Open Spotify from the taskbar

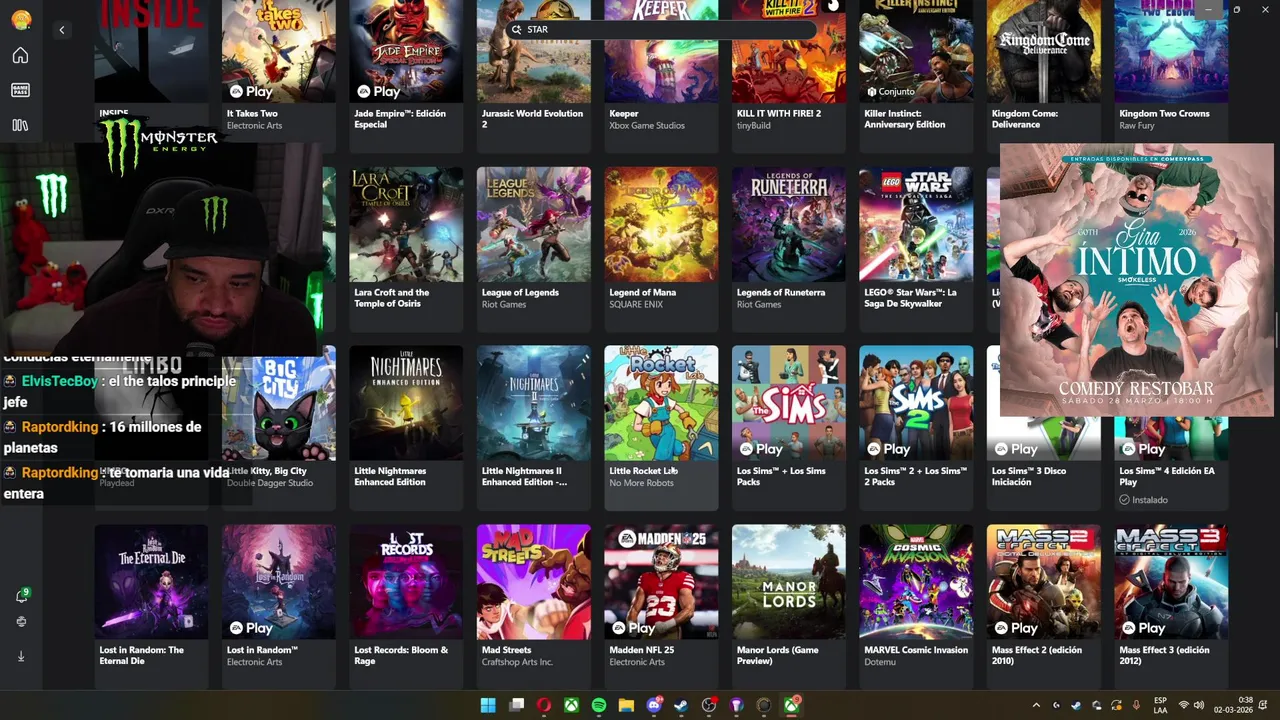598,705
